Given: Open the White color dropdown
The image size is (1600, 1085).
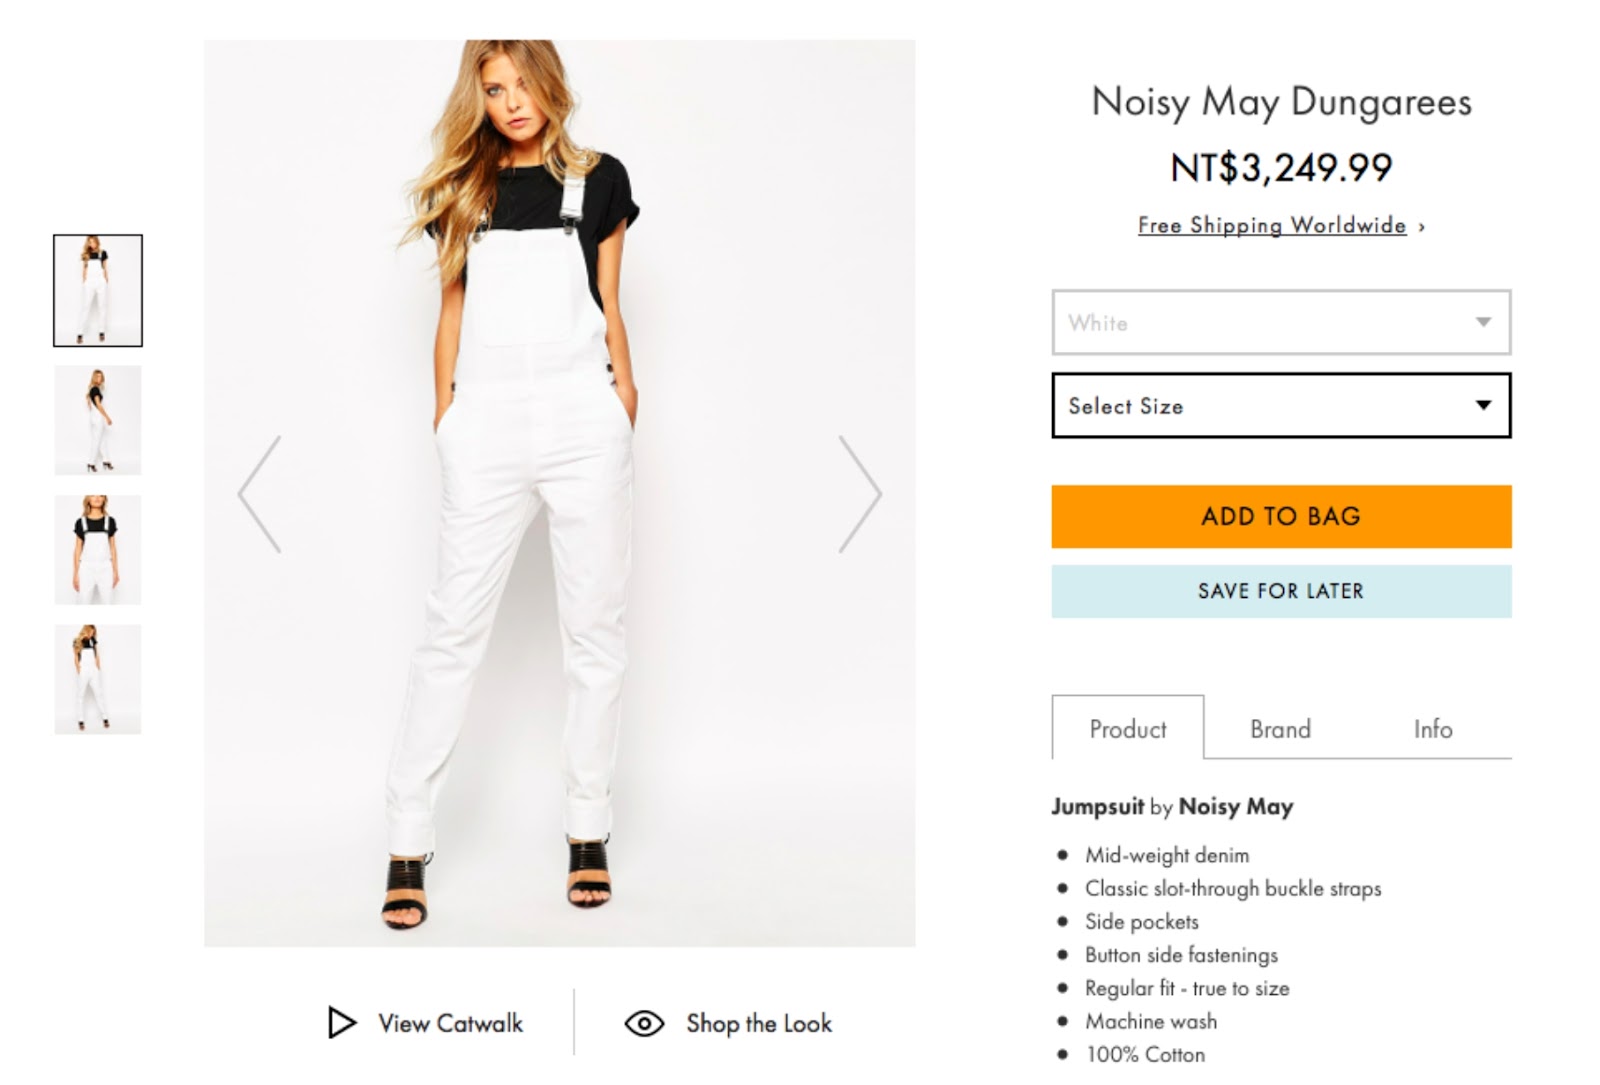Looking at the screenshot, I should tap(1280, 322).
